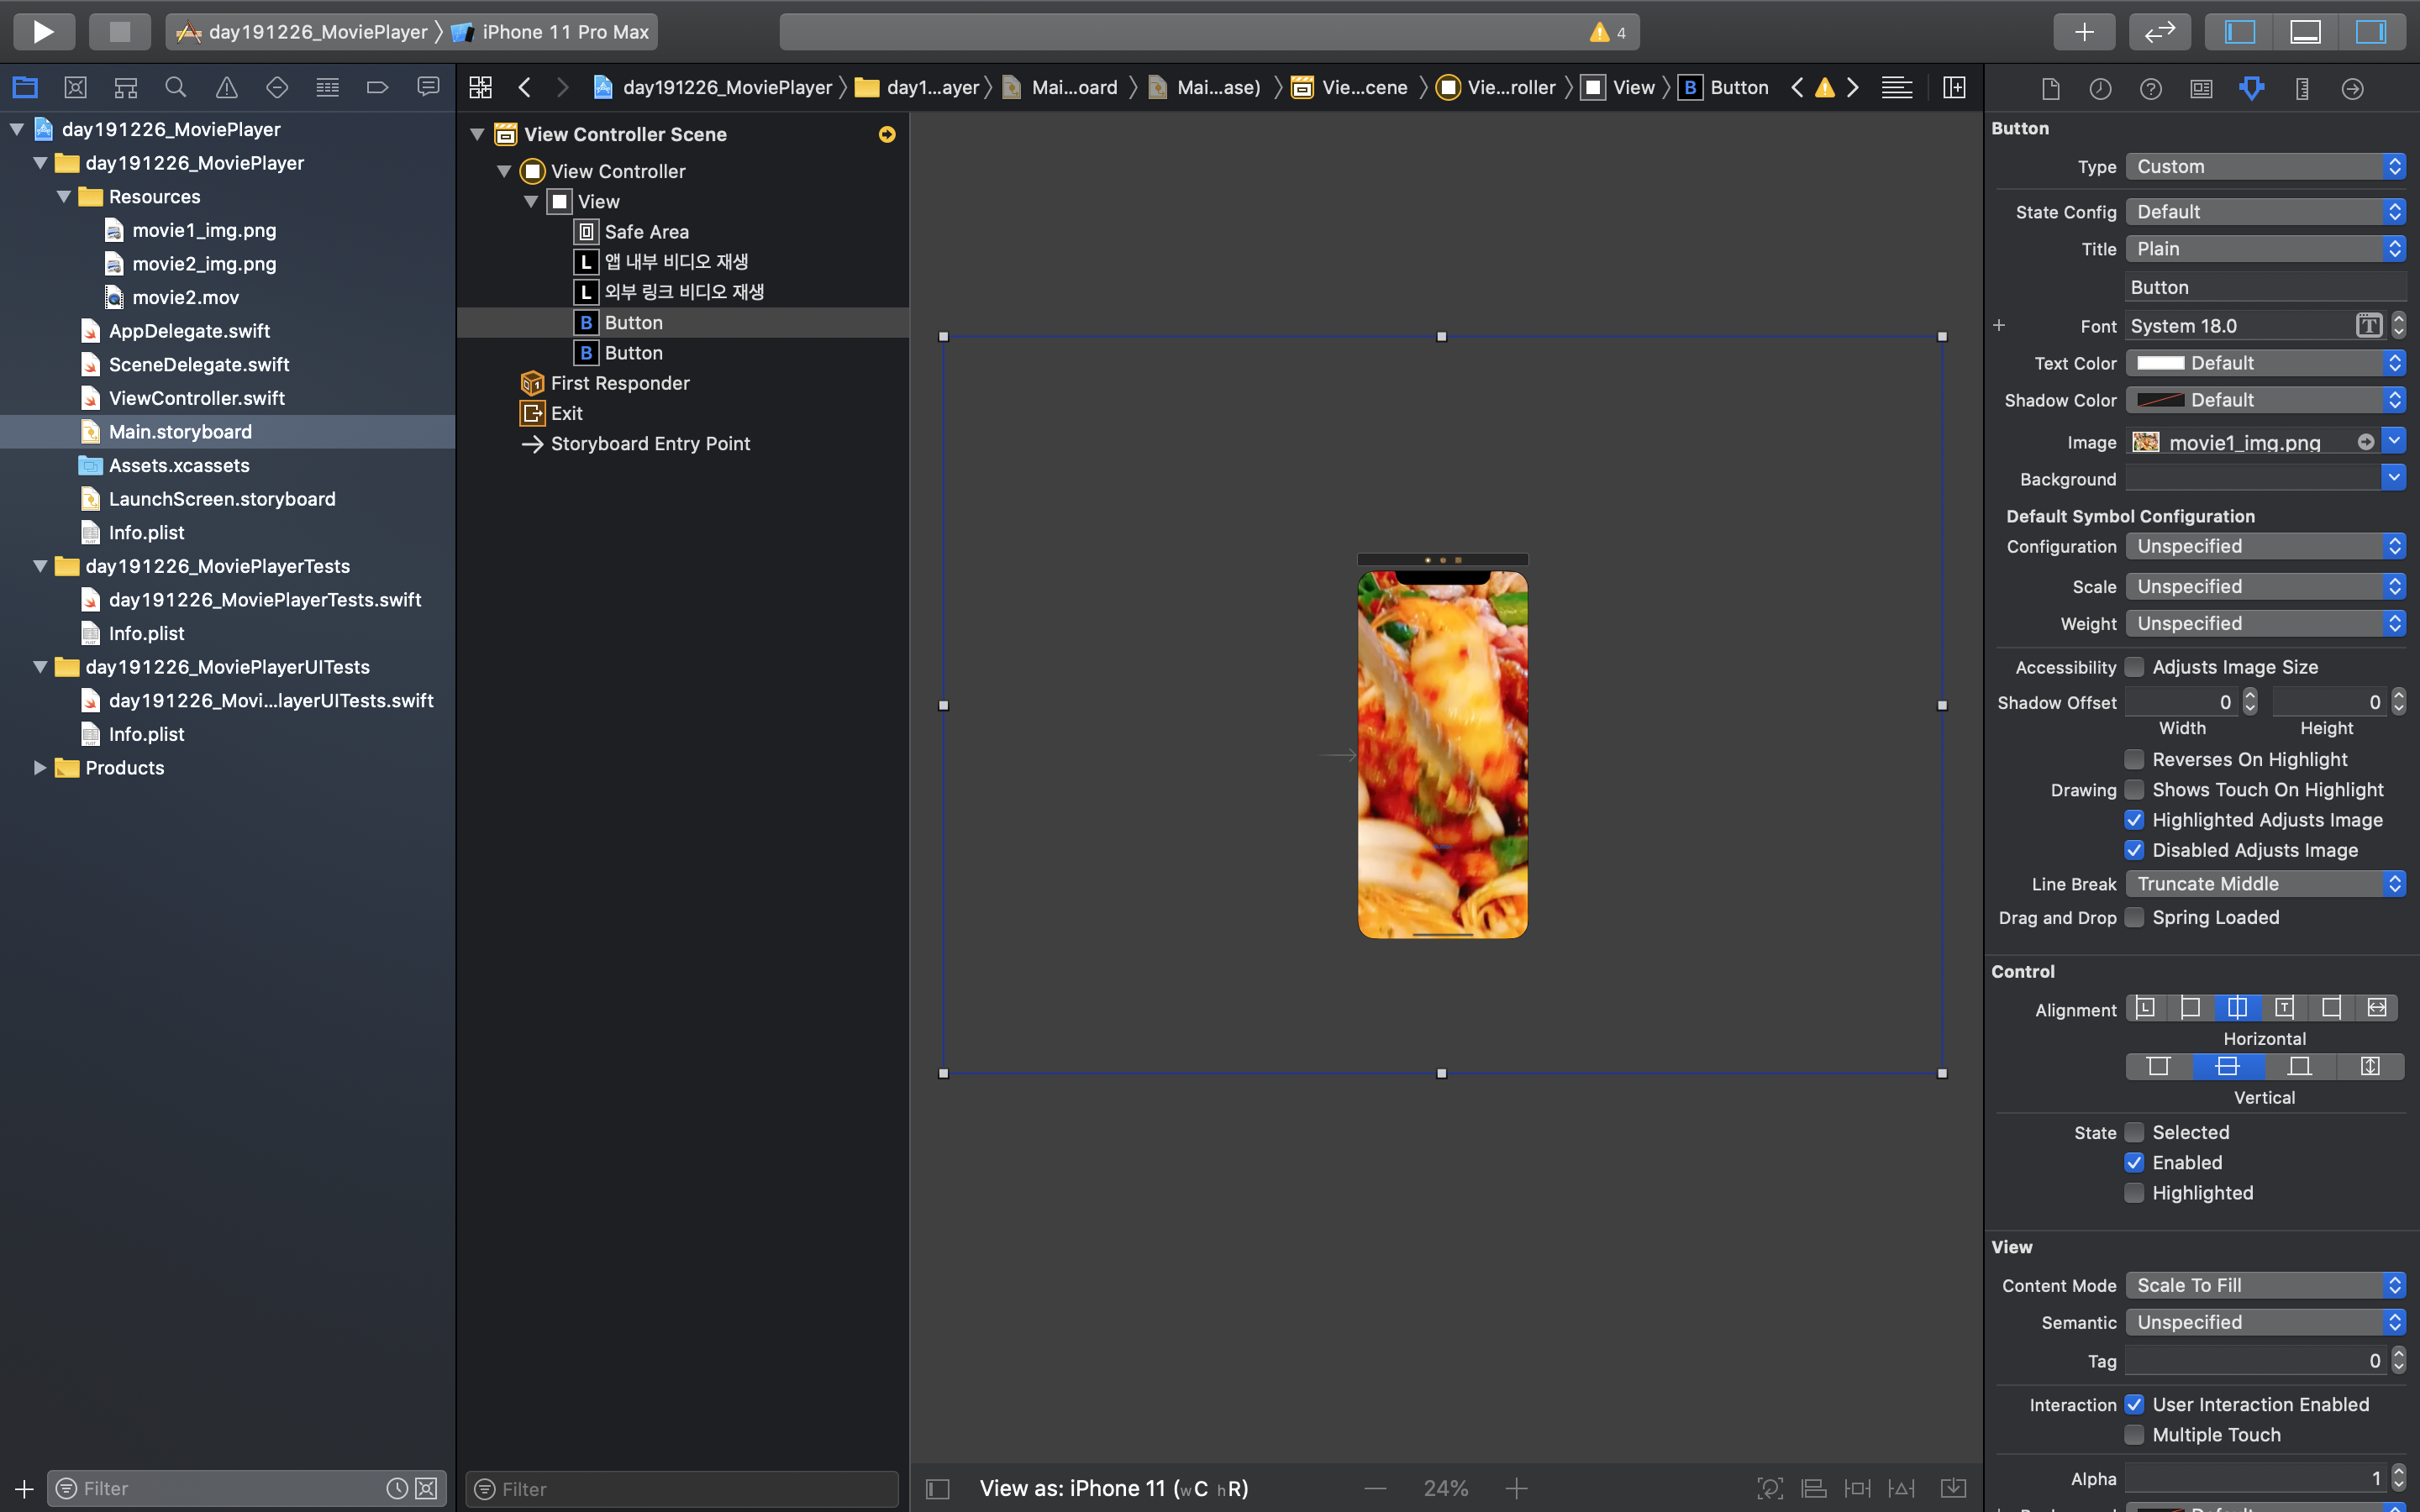The image size is (2420, 1512).
Task: Collapse the Resources folder
Action: (x=64, y=197)
